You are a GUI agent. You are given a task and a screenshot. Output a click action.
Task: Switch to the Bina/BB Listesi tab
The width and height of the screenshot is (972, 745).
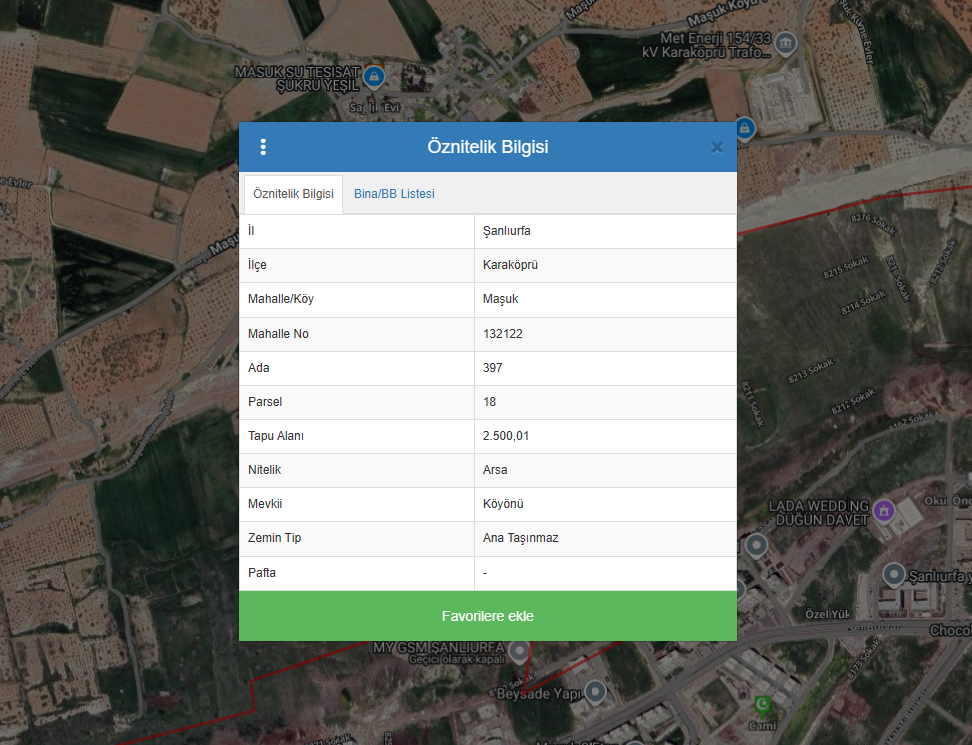pyautogui.click(x=394, y=194)
